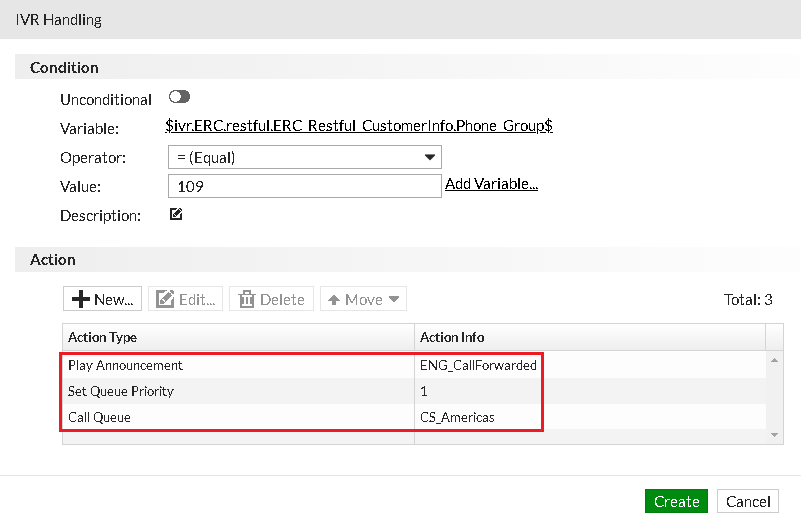Select the Play Announcement row
Image resolution: width=801 pixels, height=526 pixels.
pyautogui.click(x=414, y=365)
